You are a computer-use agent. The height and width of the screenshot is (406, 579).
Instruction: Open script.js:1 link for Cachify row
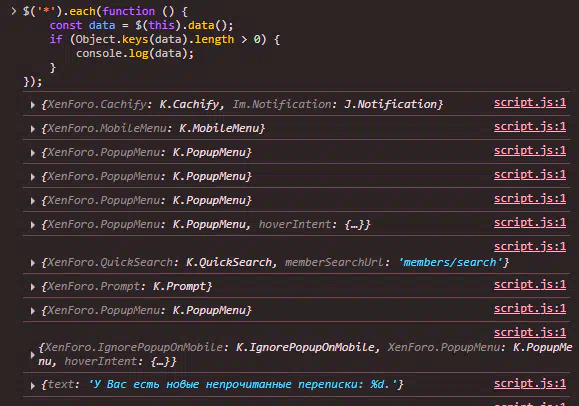click(x=530, y=103)
